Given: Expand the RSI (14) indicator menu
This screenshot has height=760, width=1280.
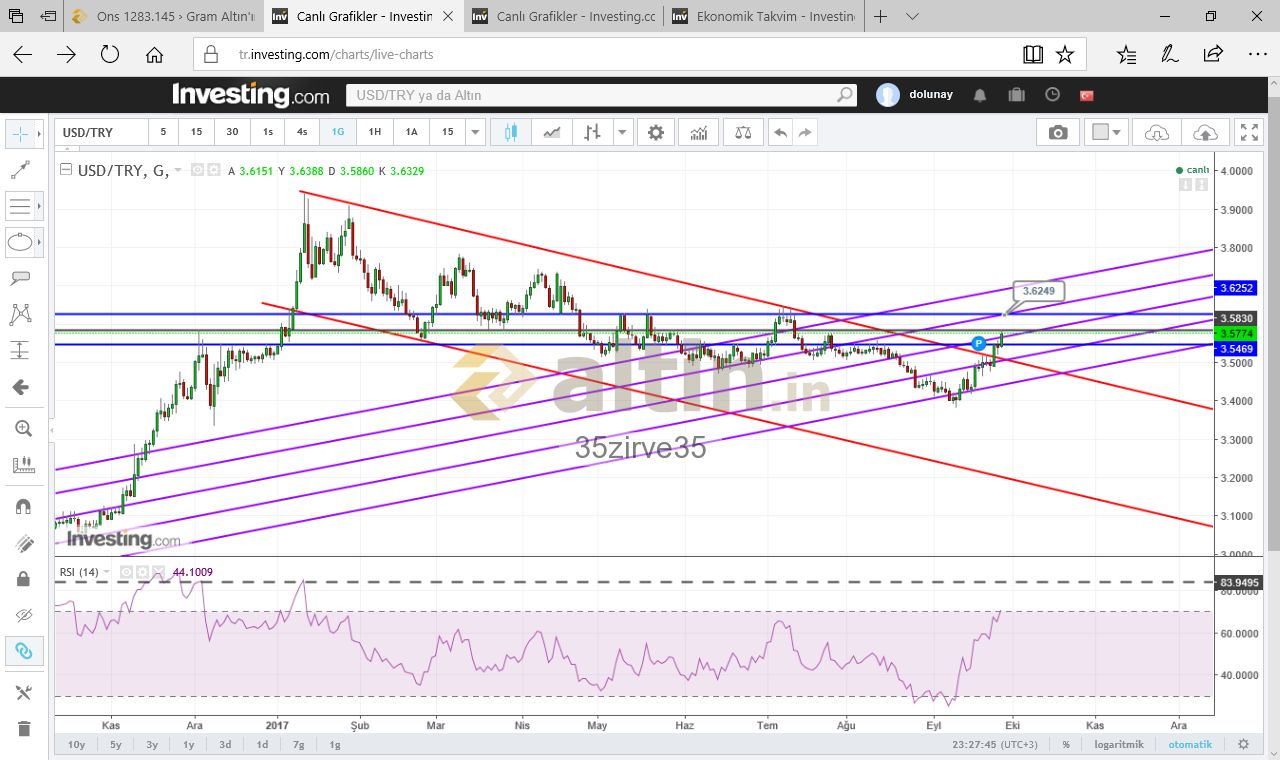Looking at the screenshot, I should click(x=107, y=573).
